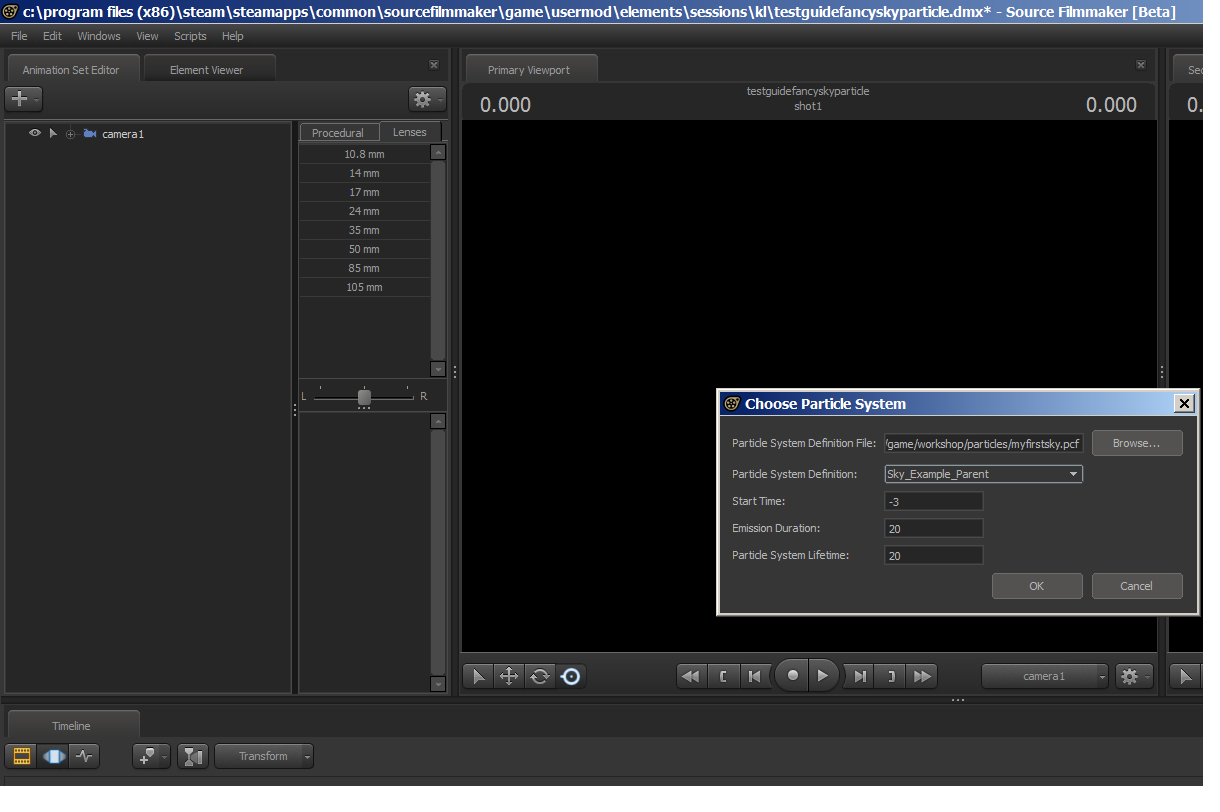Screen dimensions: 1220x812
Task: Toggle the circular screen manipulator icon
Action: pyautogui.click(x=571, y=677)
